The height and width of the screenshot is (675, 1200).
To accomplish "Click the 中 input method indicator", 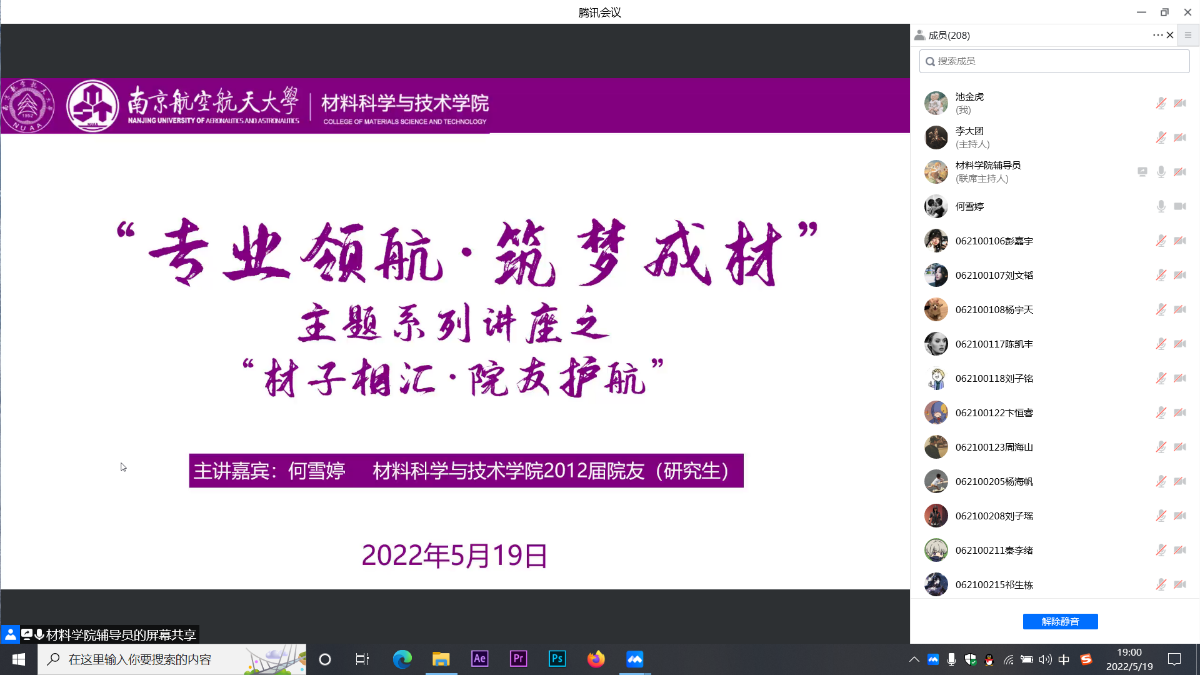I will click(1064, 660).
